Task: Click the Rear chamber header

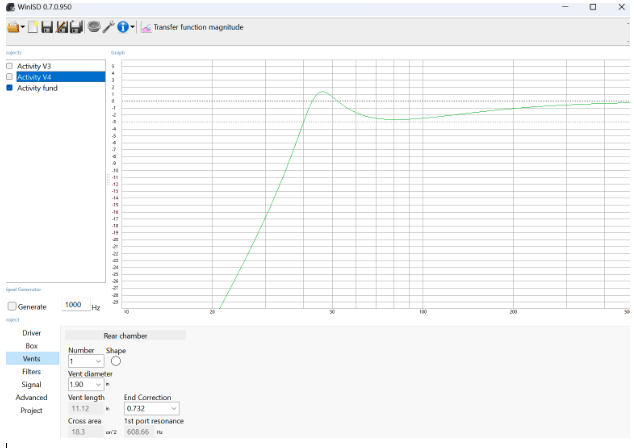Action: click(x=125, y=336)
